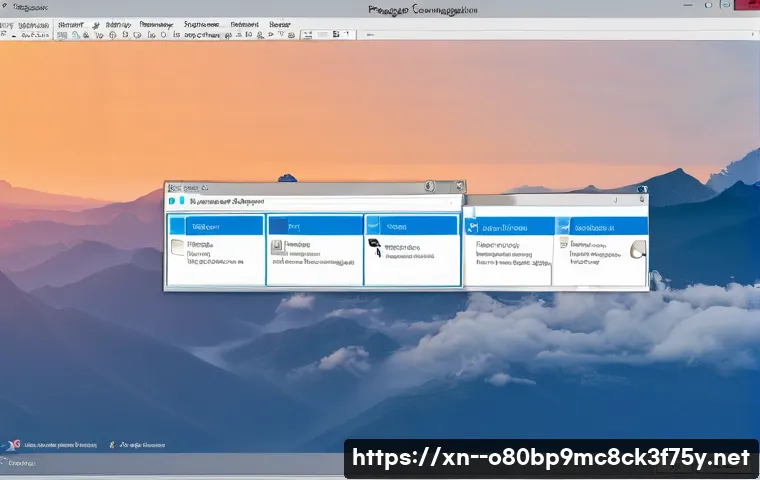Click the small blue icon under the dialog title
This screenshot has height=480, width=760.
click(173, 201)
